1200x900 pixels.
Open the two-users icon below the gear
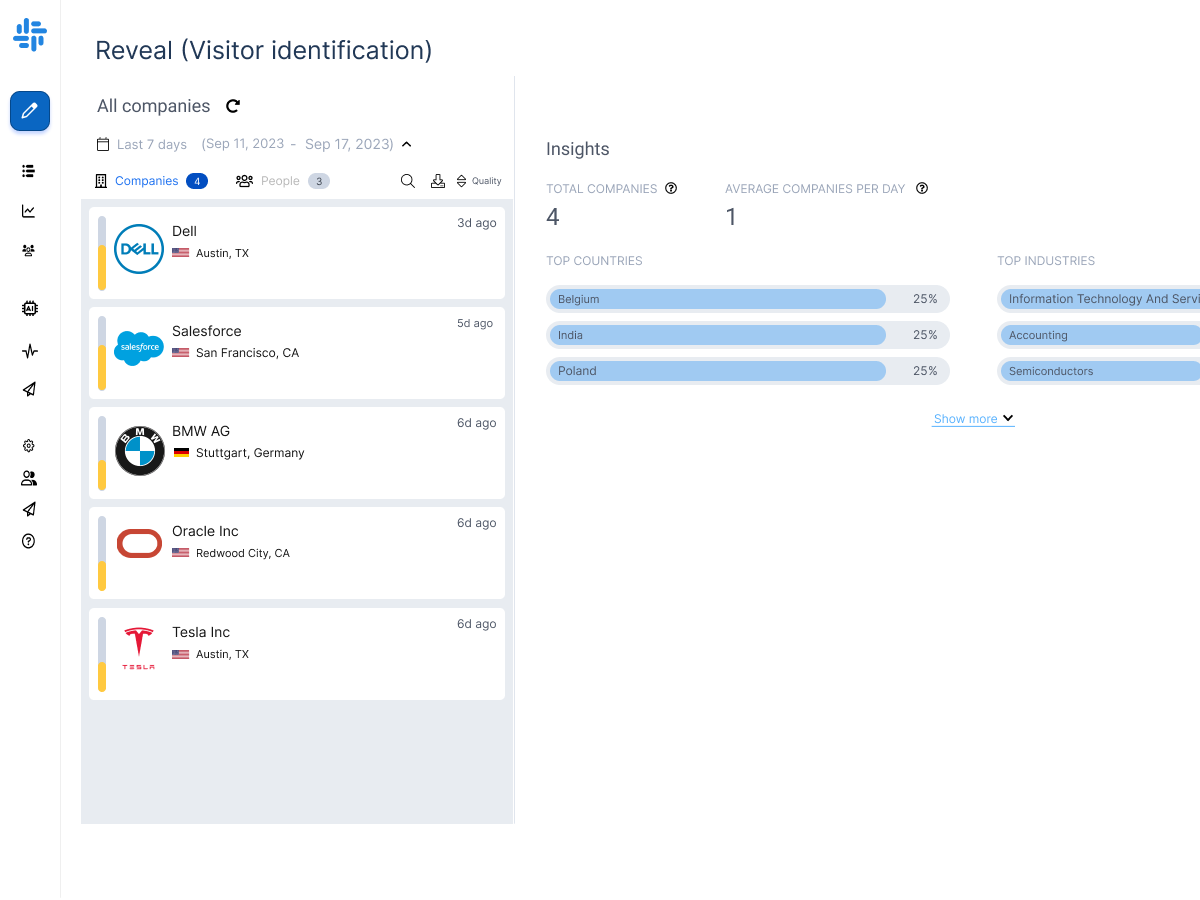pyautogui.click(x=29, y=478)
